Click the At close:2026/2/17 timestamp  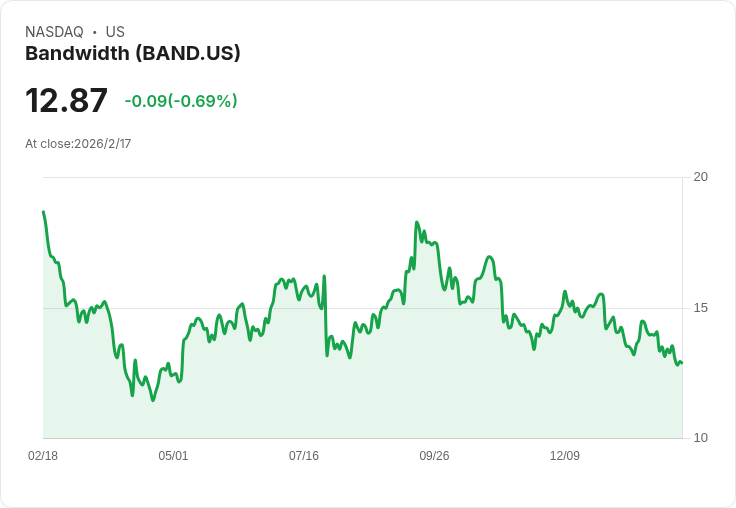pos(78,144)
